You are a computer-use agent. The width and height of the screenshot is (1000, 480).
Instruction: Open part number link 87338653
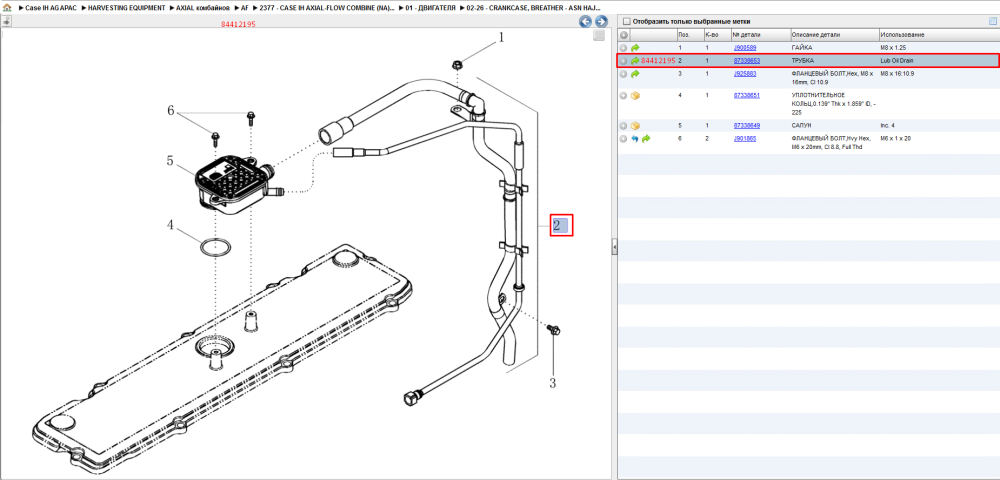point(746,61)
